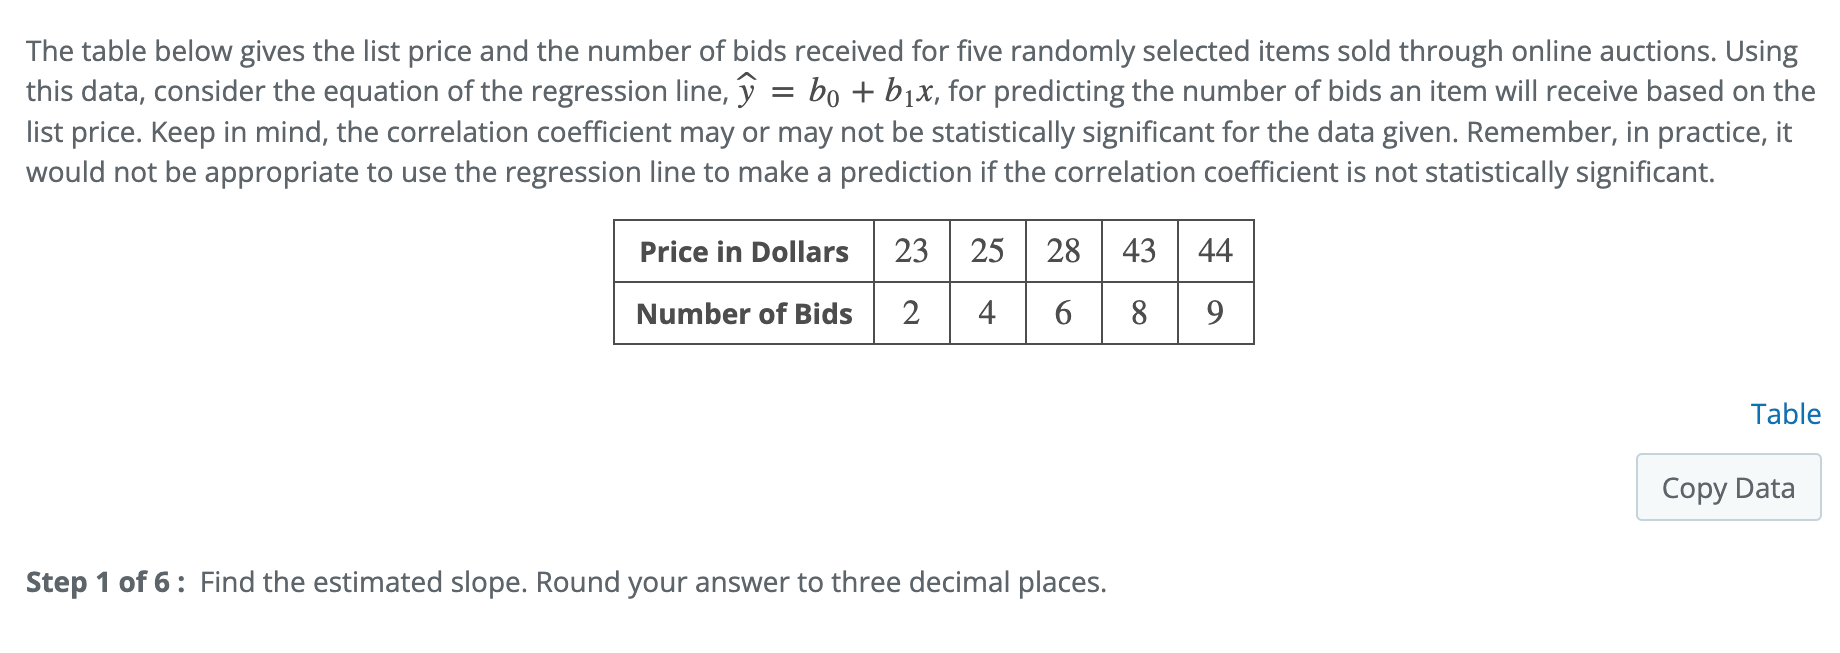
Task: Select the bids value 4 cell
Action: click(x=987, y=314)
